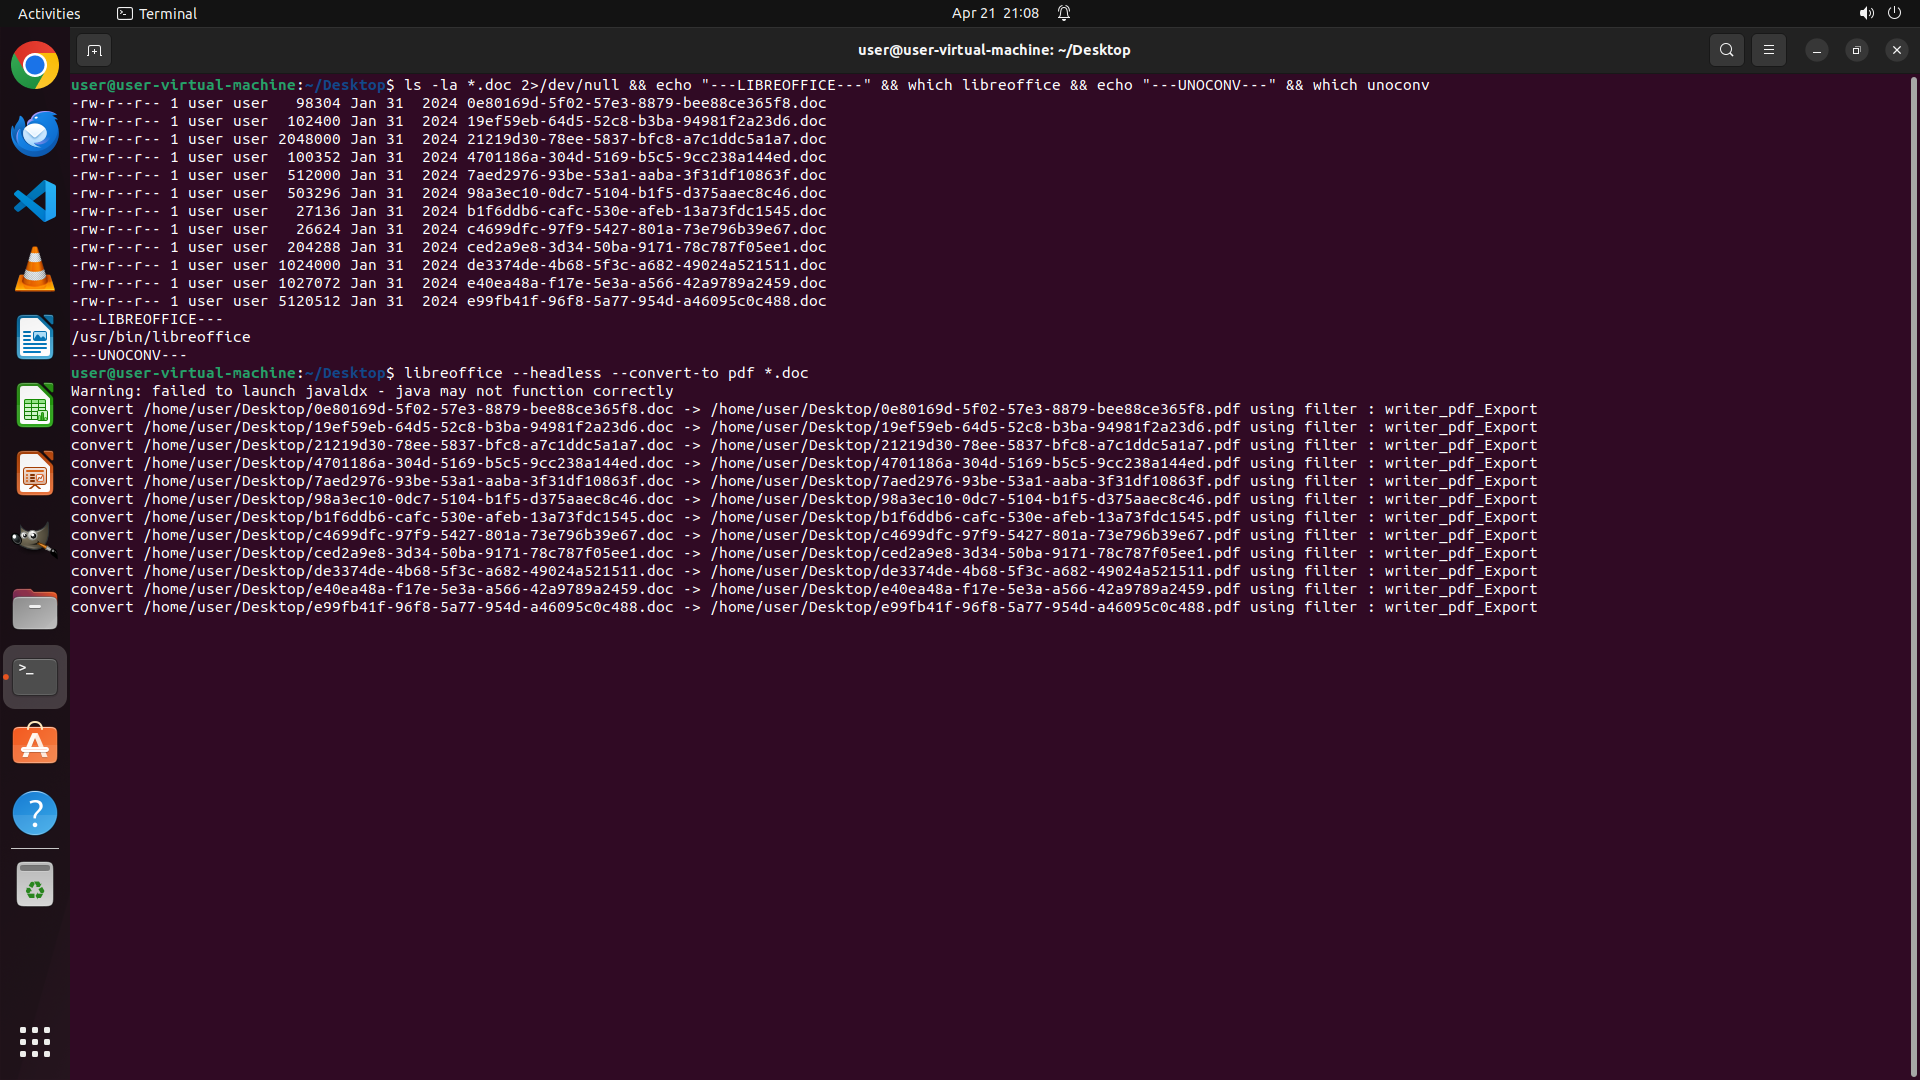Viewport: 1920px width, 1080px height.
Task: Open the terminal hamburger menu
Action: tap(1769, 50)
